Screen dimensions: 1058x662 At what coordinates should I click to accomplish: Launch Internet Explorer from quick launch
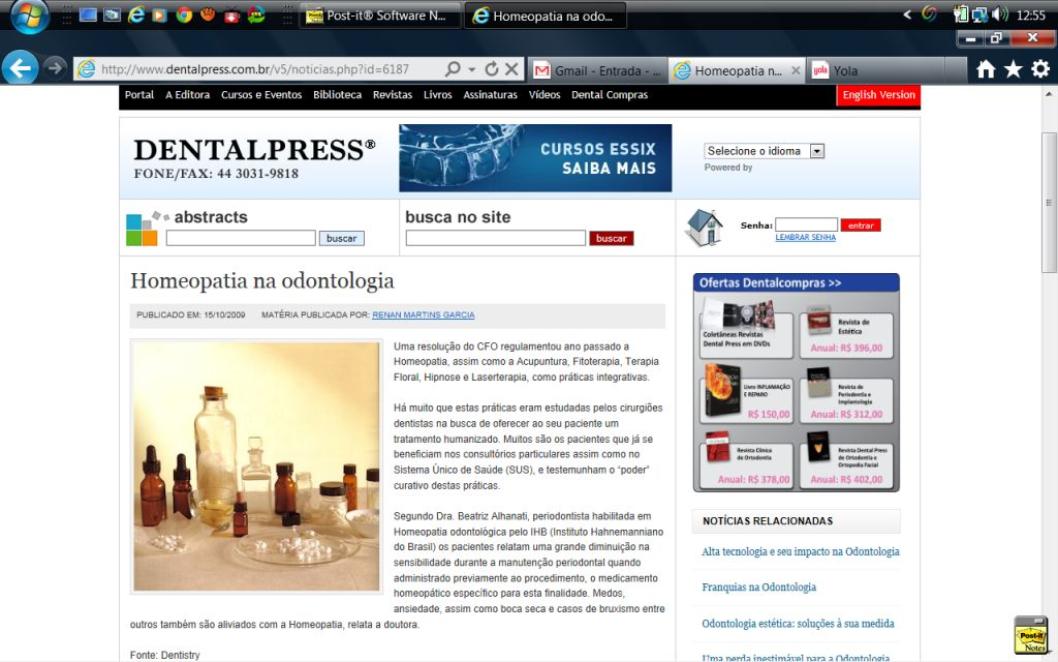tap(136, 15)
